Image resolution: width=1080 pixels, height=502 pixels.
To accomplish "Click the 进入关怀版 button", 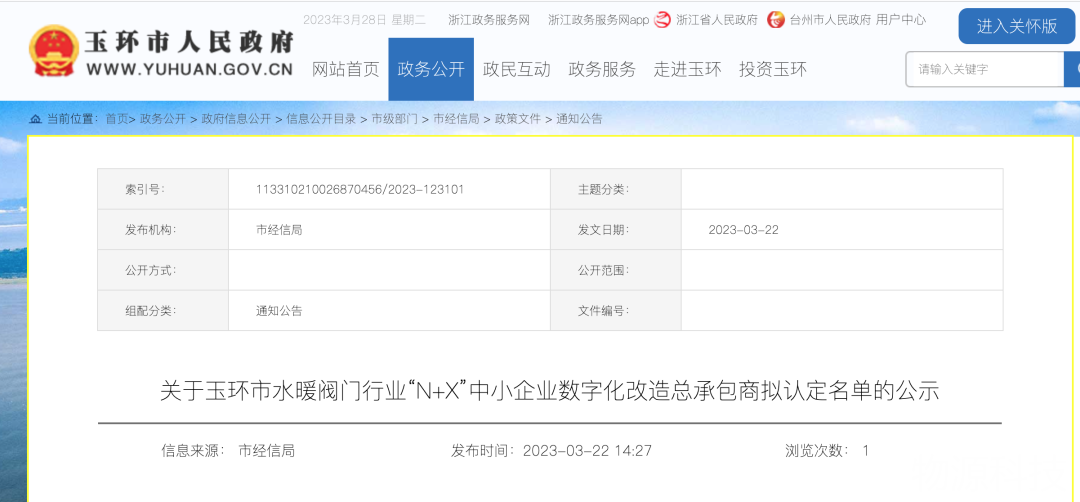I will (1016, 26).
